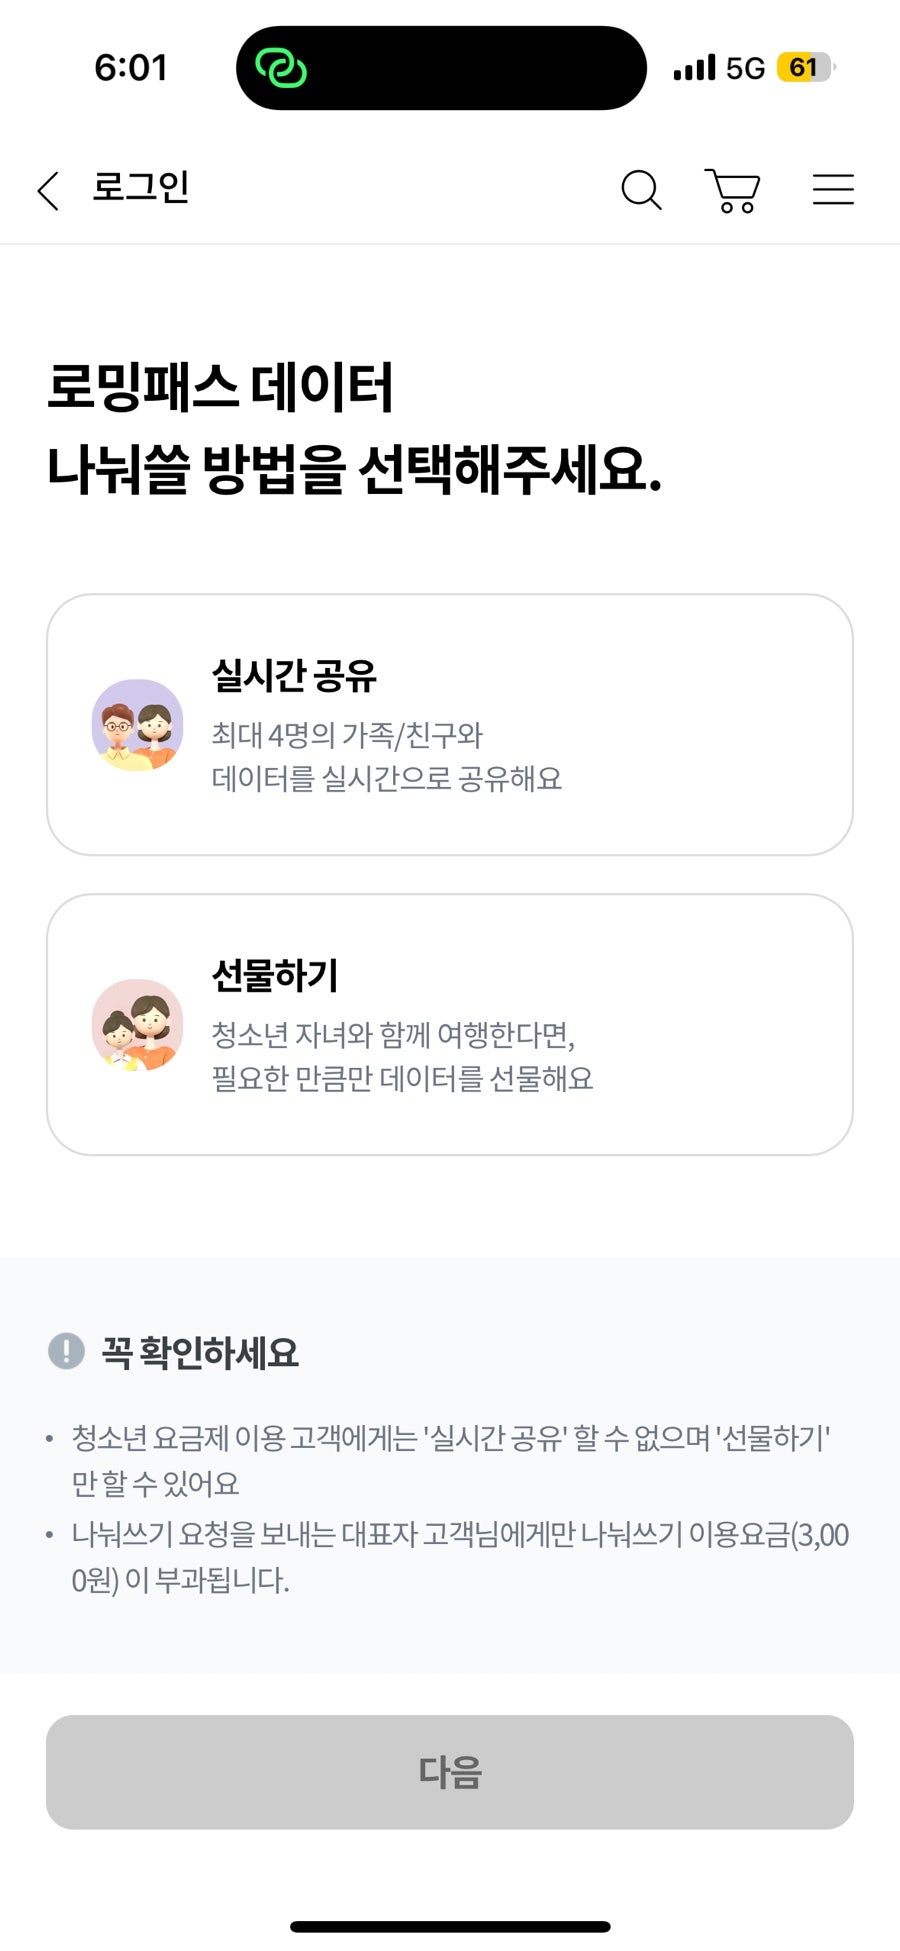The height and width of the screenshot is (1951, 900).
Task: Open the shopping cart icon
Action: (733, 190)
